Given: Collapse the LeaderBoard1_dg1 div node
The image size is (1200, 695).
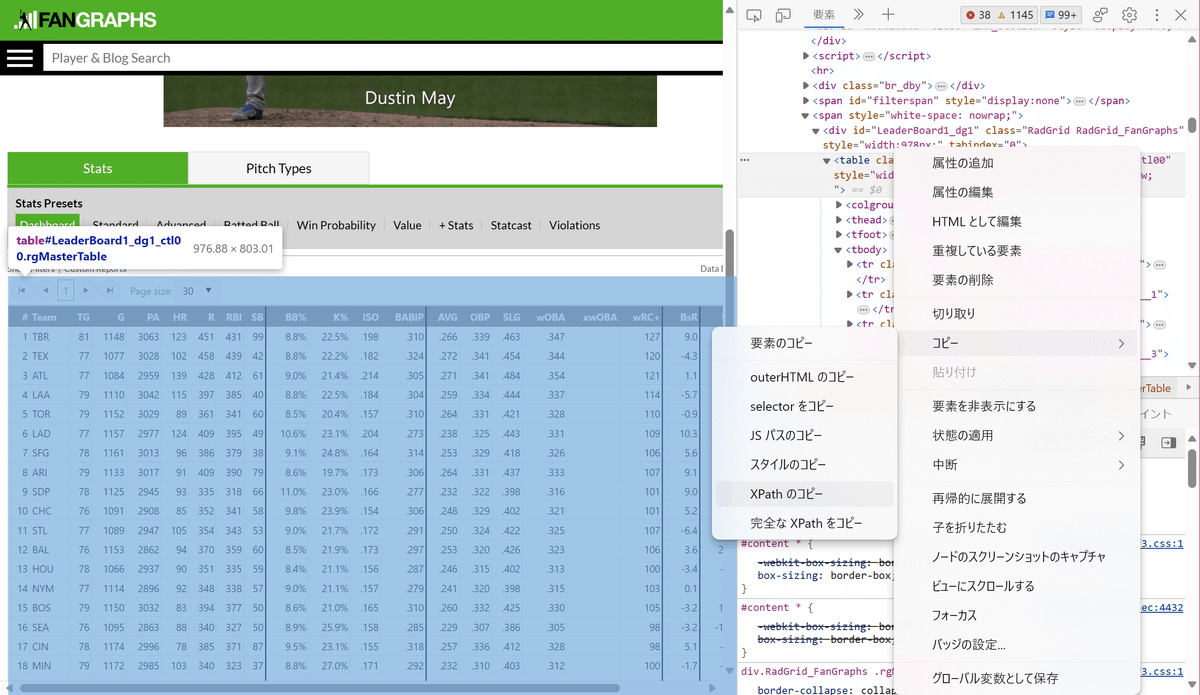Looking at the screenshot, I should (x=816, y=131).
